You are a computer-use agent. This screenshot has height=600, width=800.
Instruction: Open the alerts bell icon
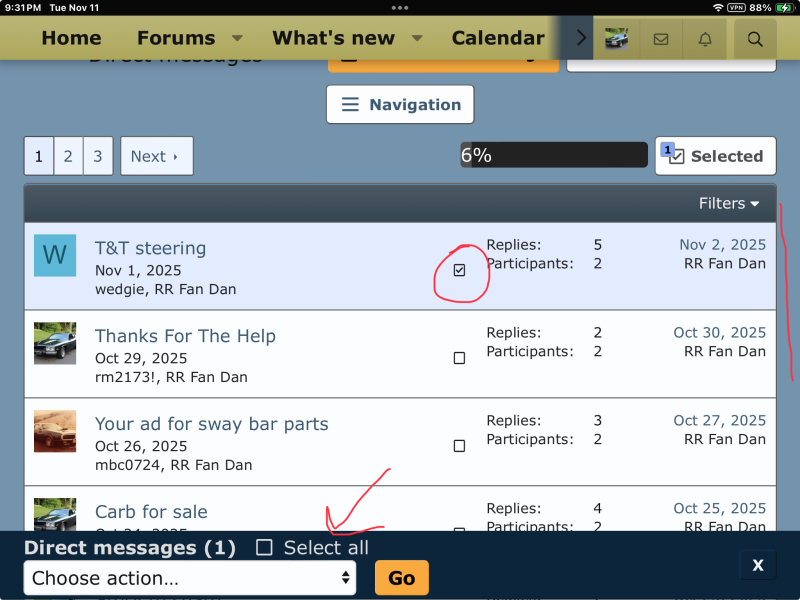coord(705,39)
